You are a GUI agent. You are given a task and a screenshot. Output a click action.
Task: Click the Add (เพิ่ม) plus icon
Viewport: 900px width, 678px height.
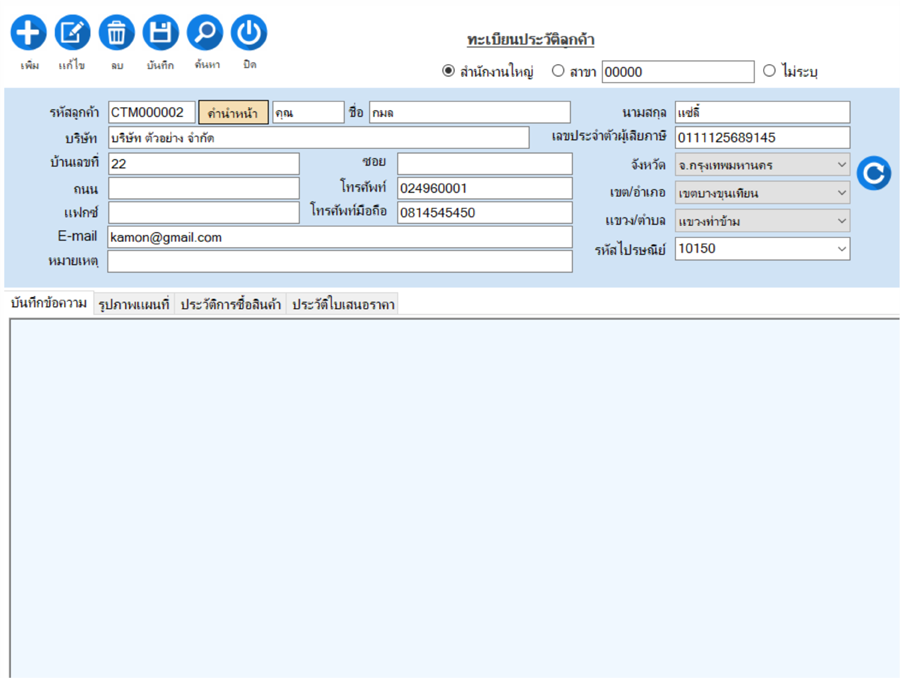[x=28, y=33]
